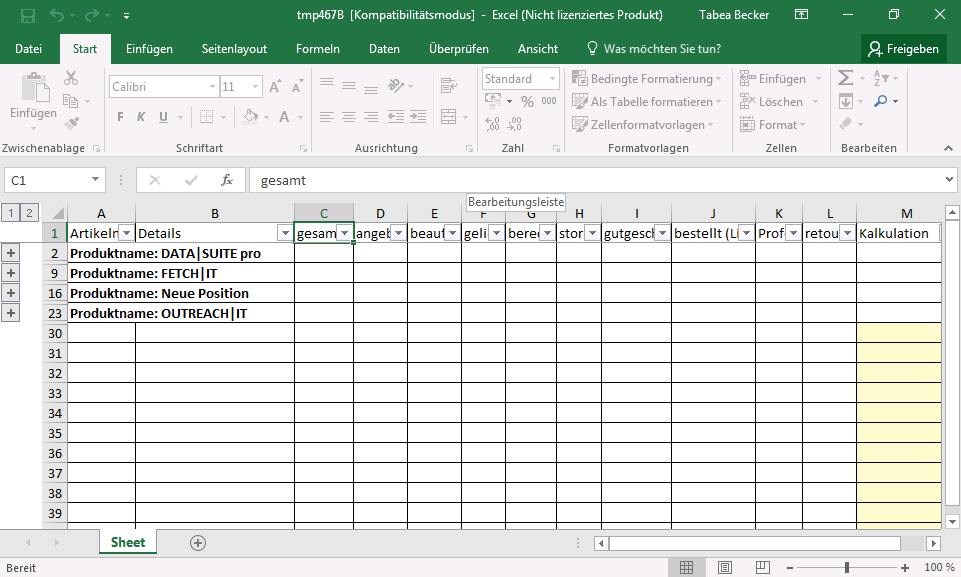Toggle italic formatting K button
The width and height of the screenshot is (961, 577).
click(x=141, y=117)
